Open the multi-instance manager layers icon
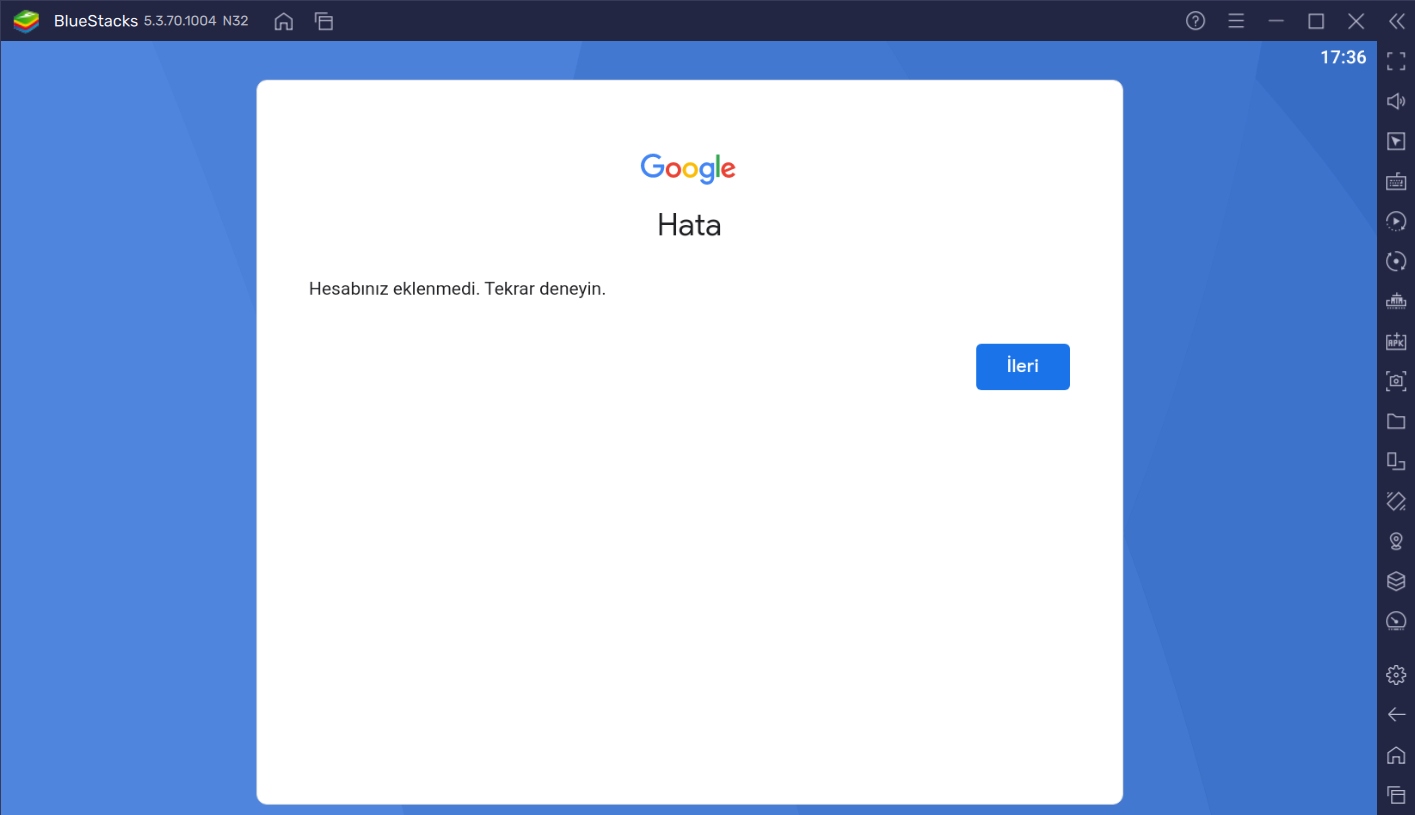The width and height of the screenshot is (1415, 815). coord(1396,581)
